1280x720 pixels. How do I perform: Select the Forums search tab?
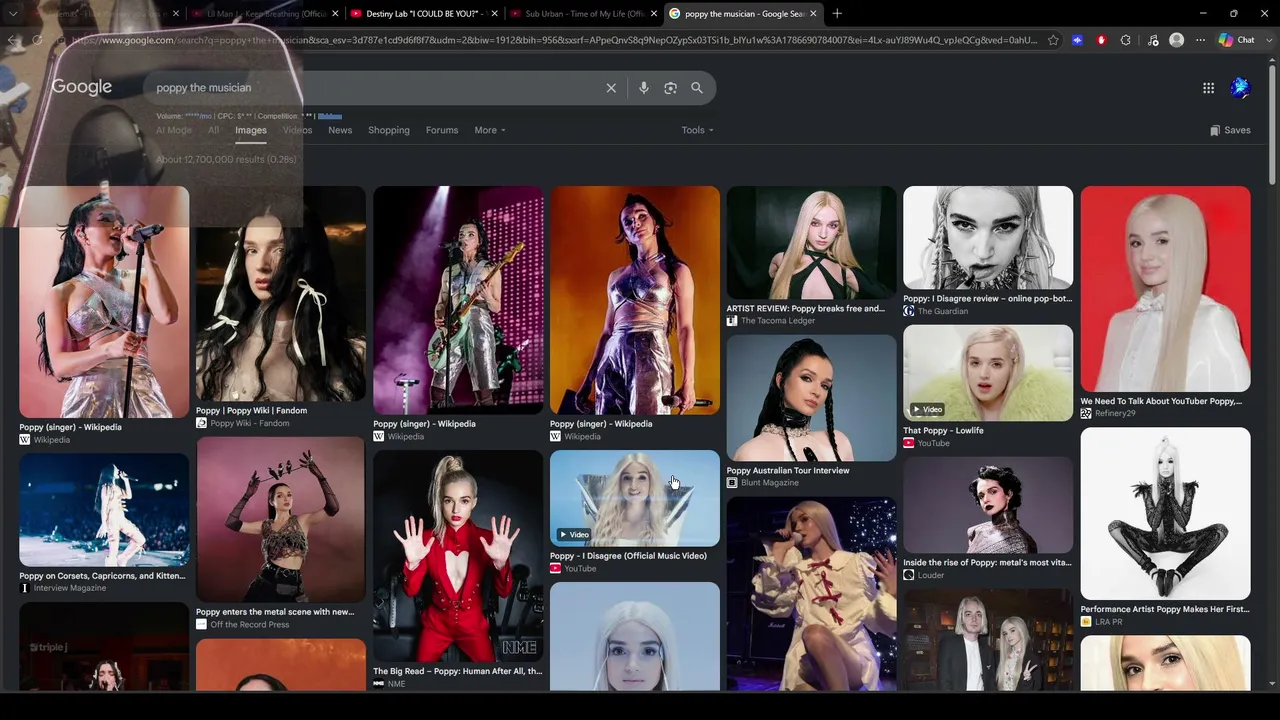coord(442,130)
